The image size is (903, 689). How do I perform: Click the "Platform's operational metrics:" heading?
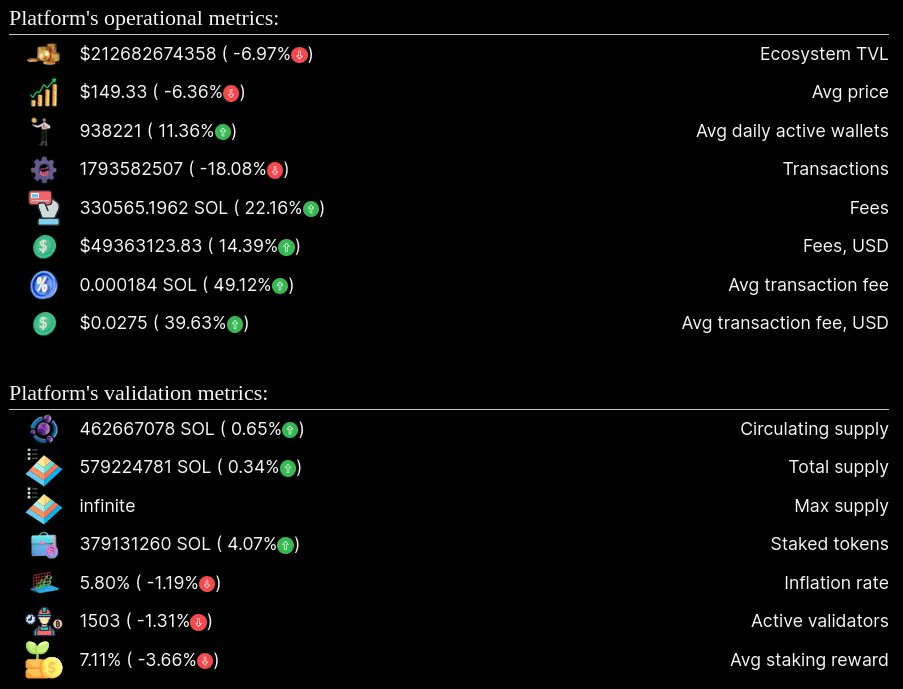pos(144,18)
